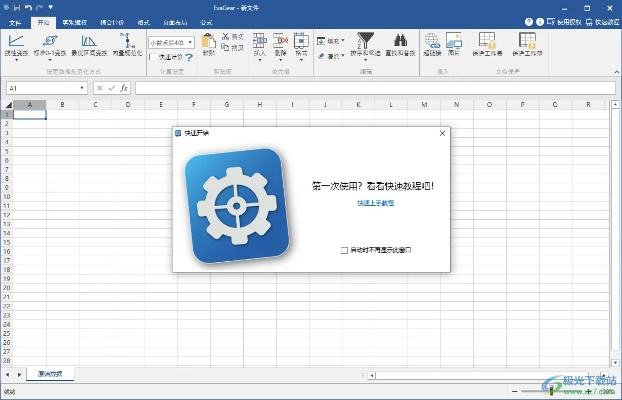Enable 启动时不再显示此窗口 checkbox
622x400 pixels.
coord(345,249)
